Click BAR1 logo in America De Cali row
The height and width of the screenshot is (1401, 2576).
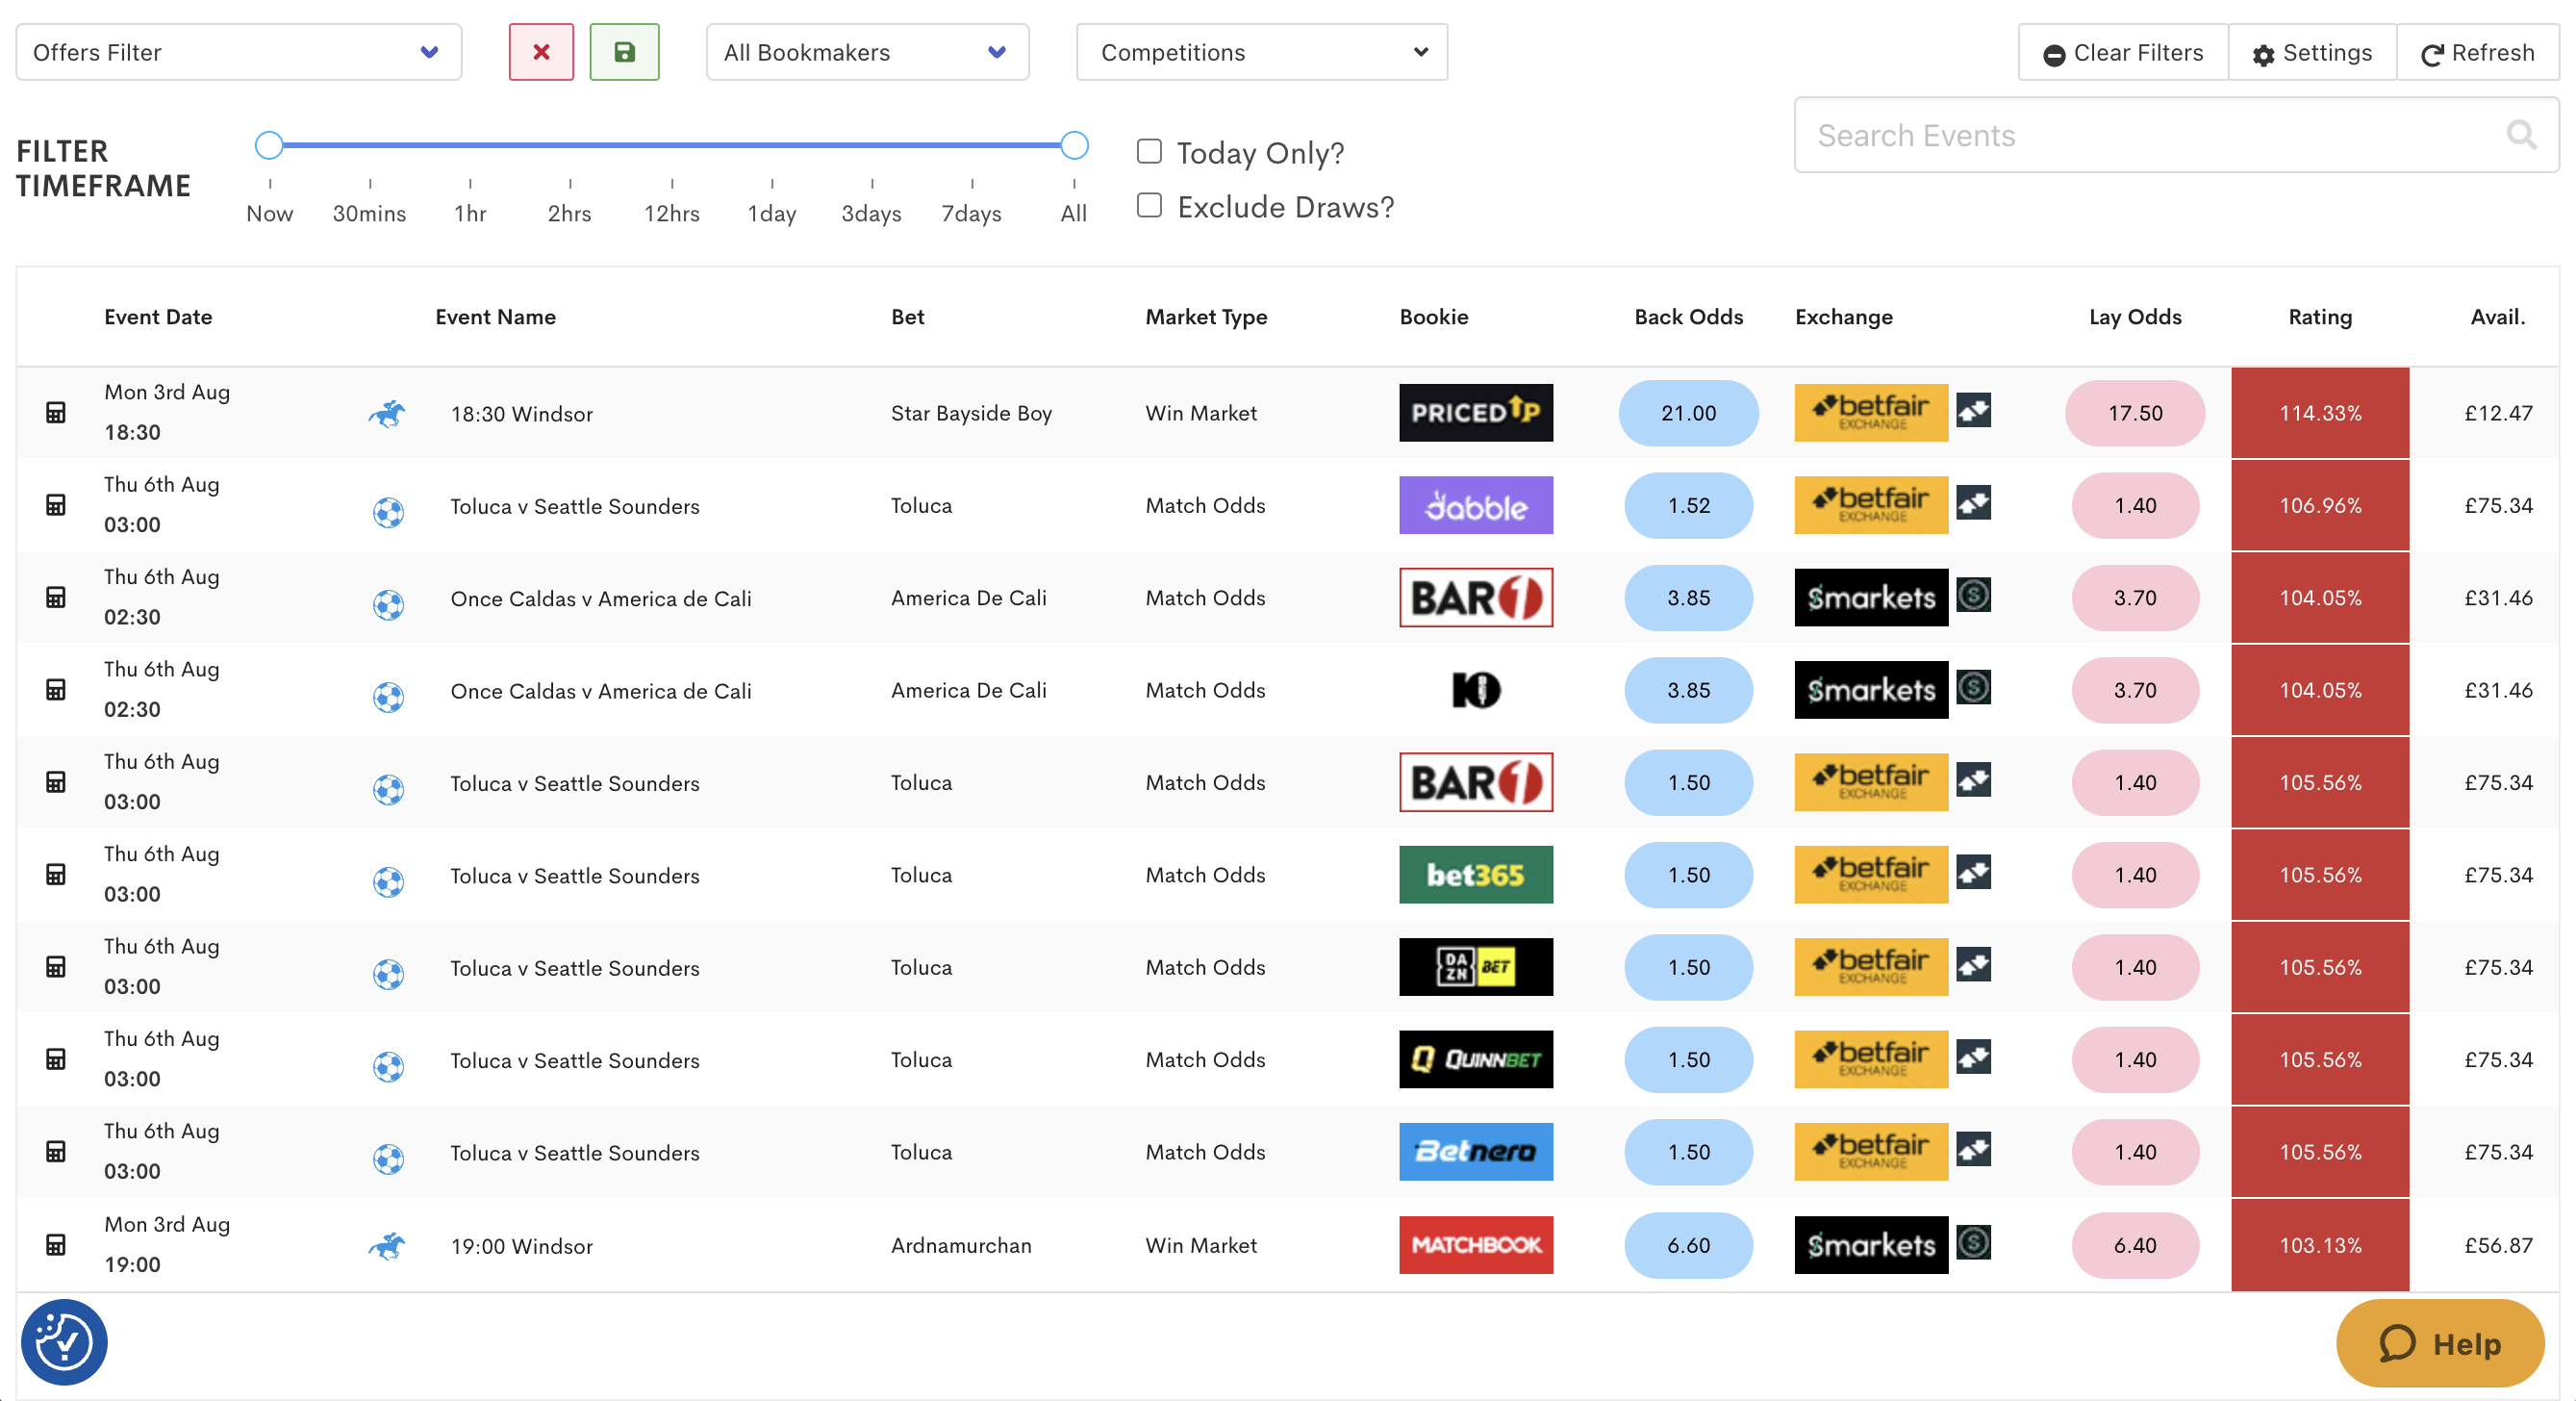pos(1475,598)
